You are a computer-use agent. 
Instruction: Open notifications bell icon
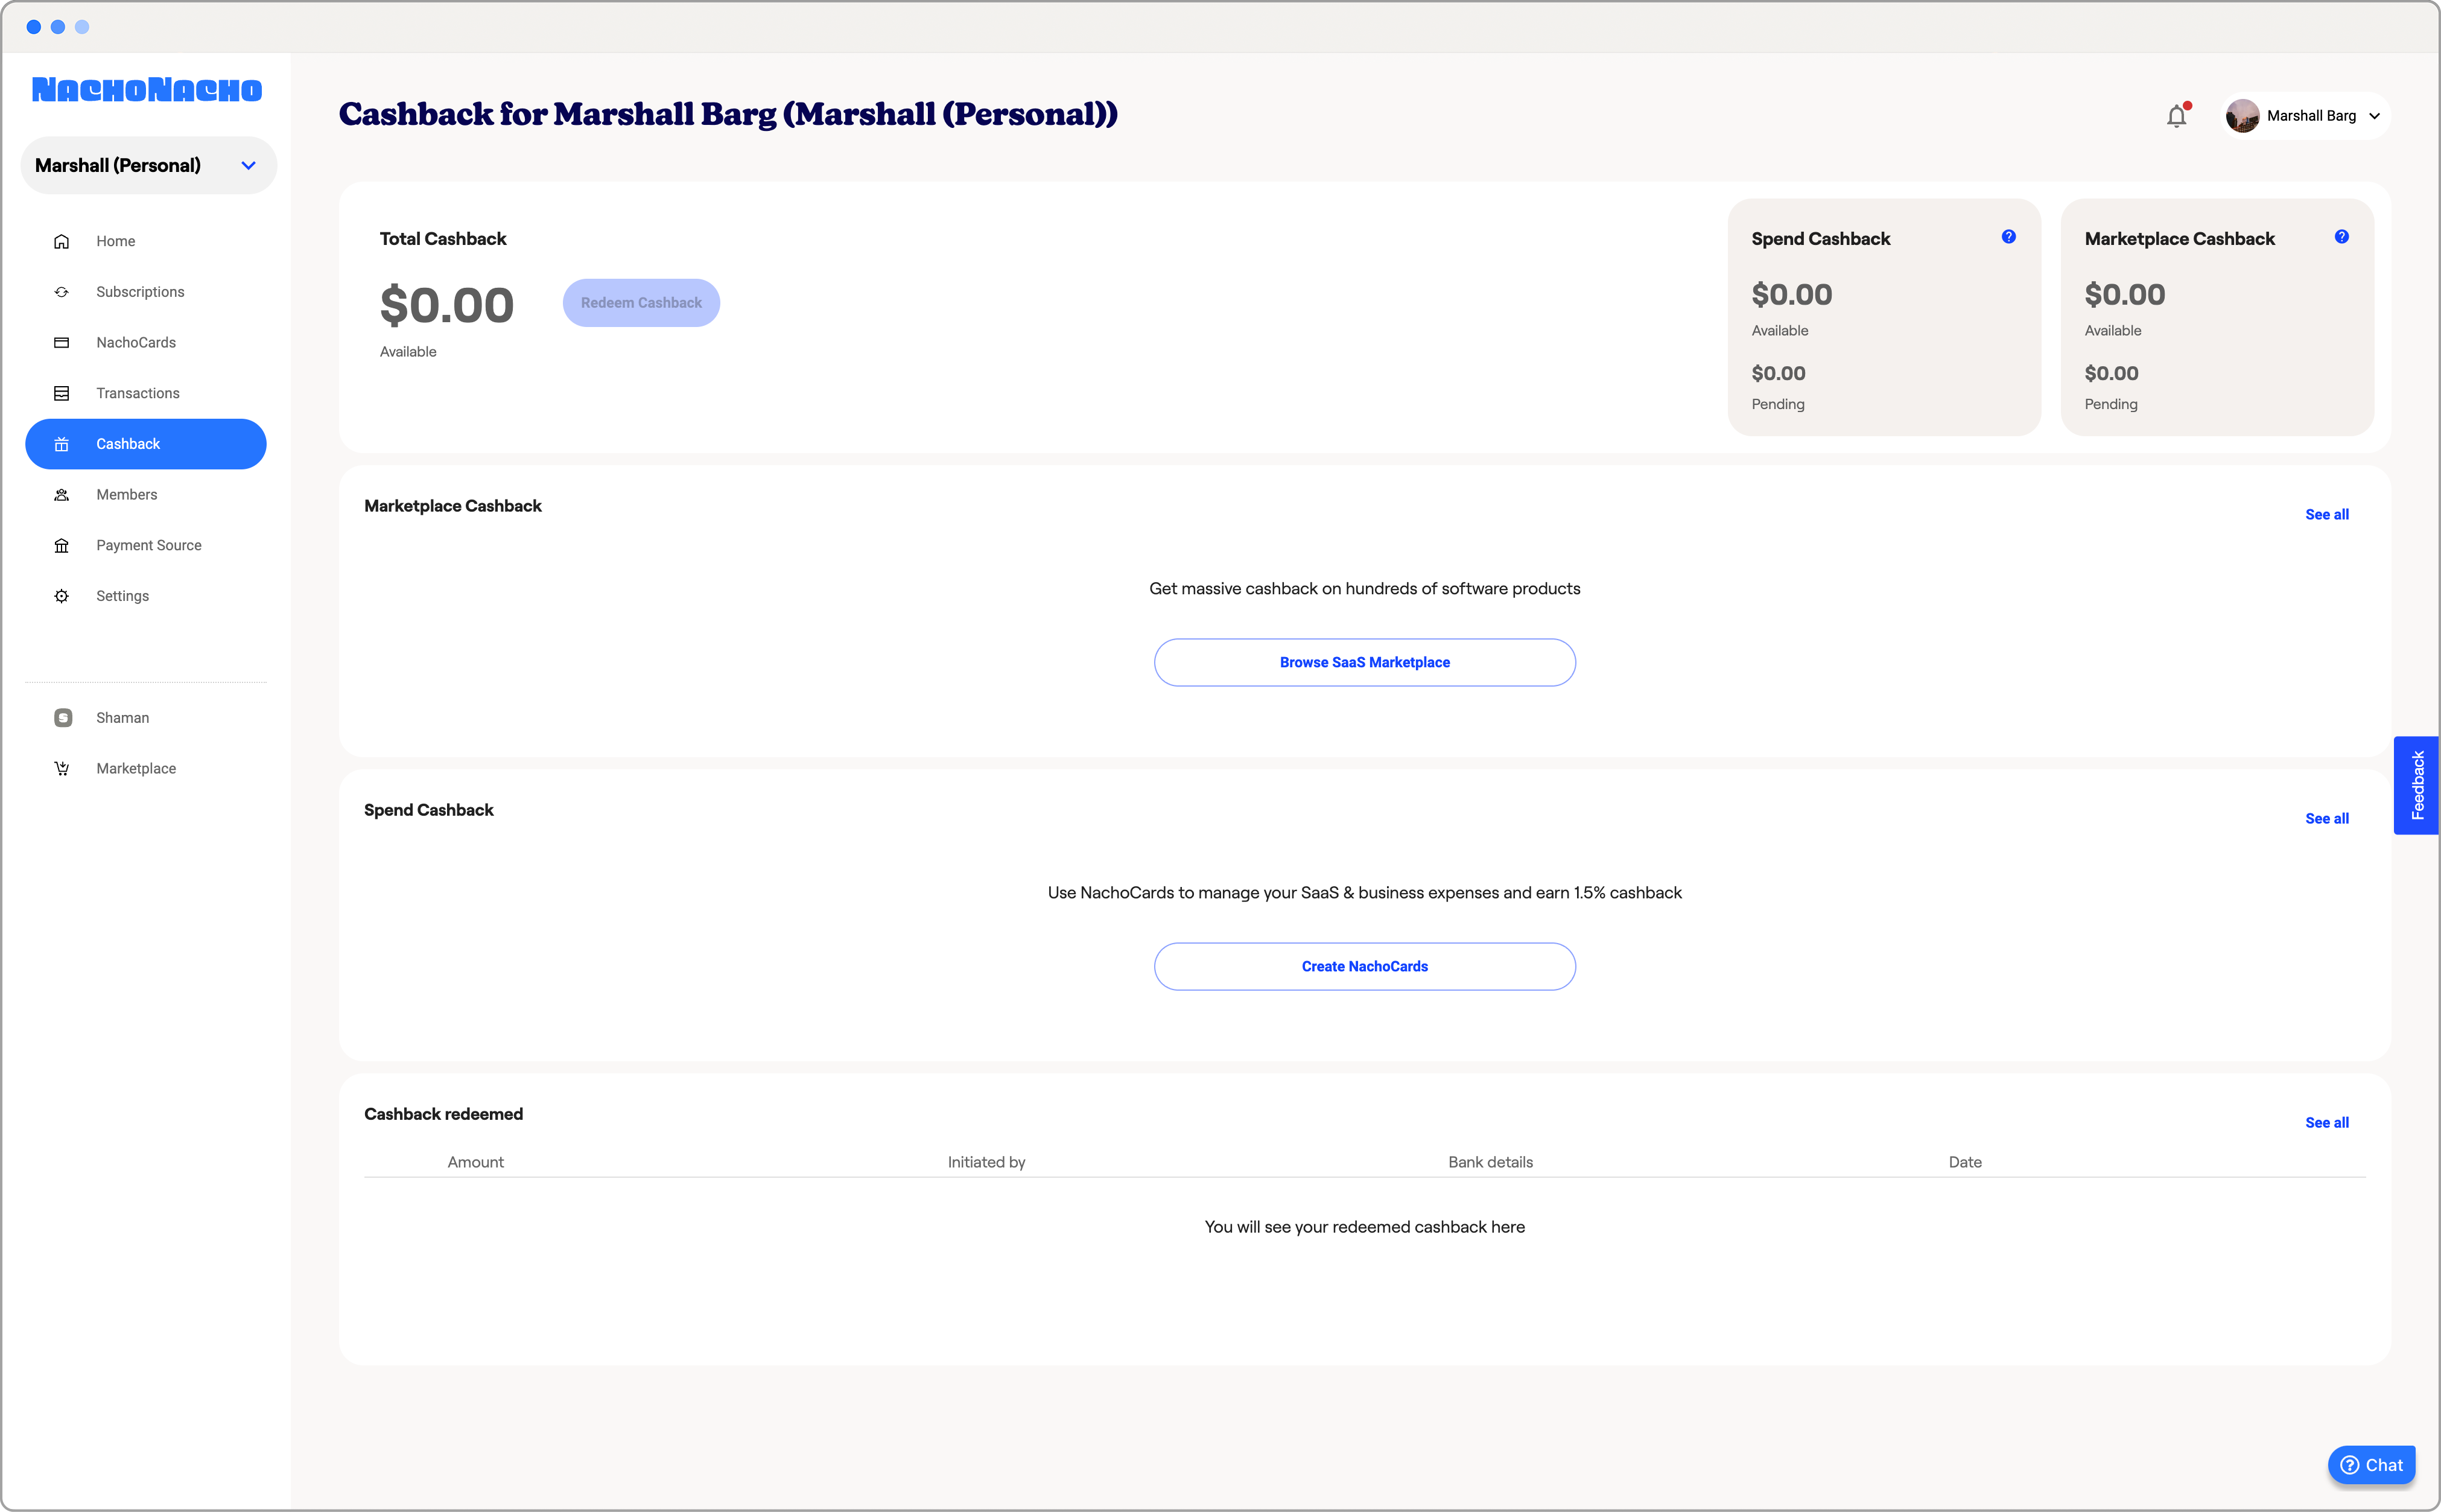coord(2177,116)
